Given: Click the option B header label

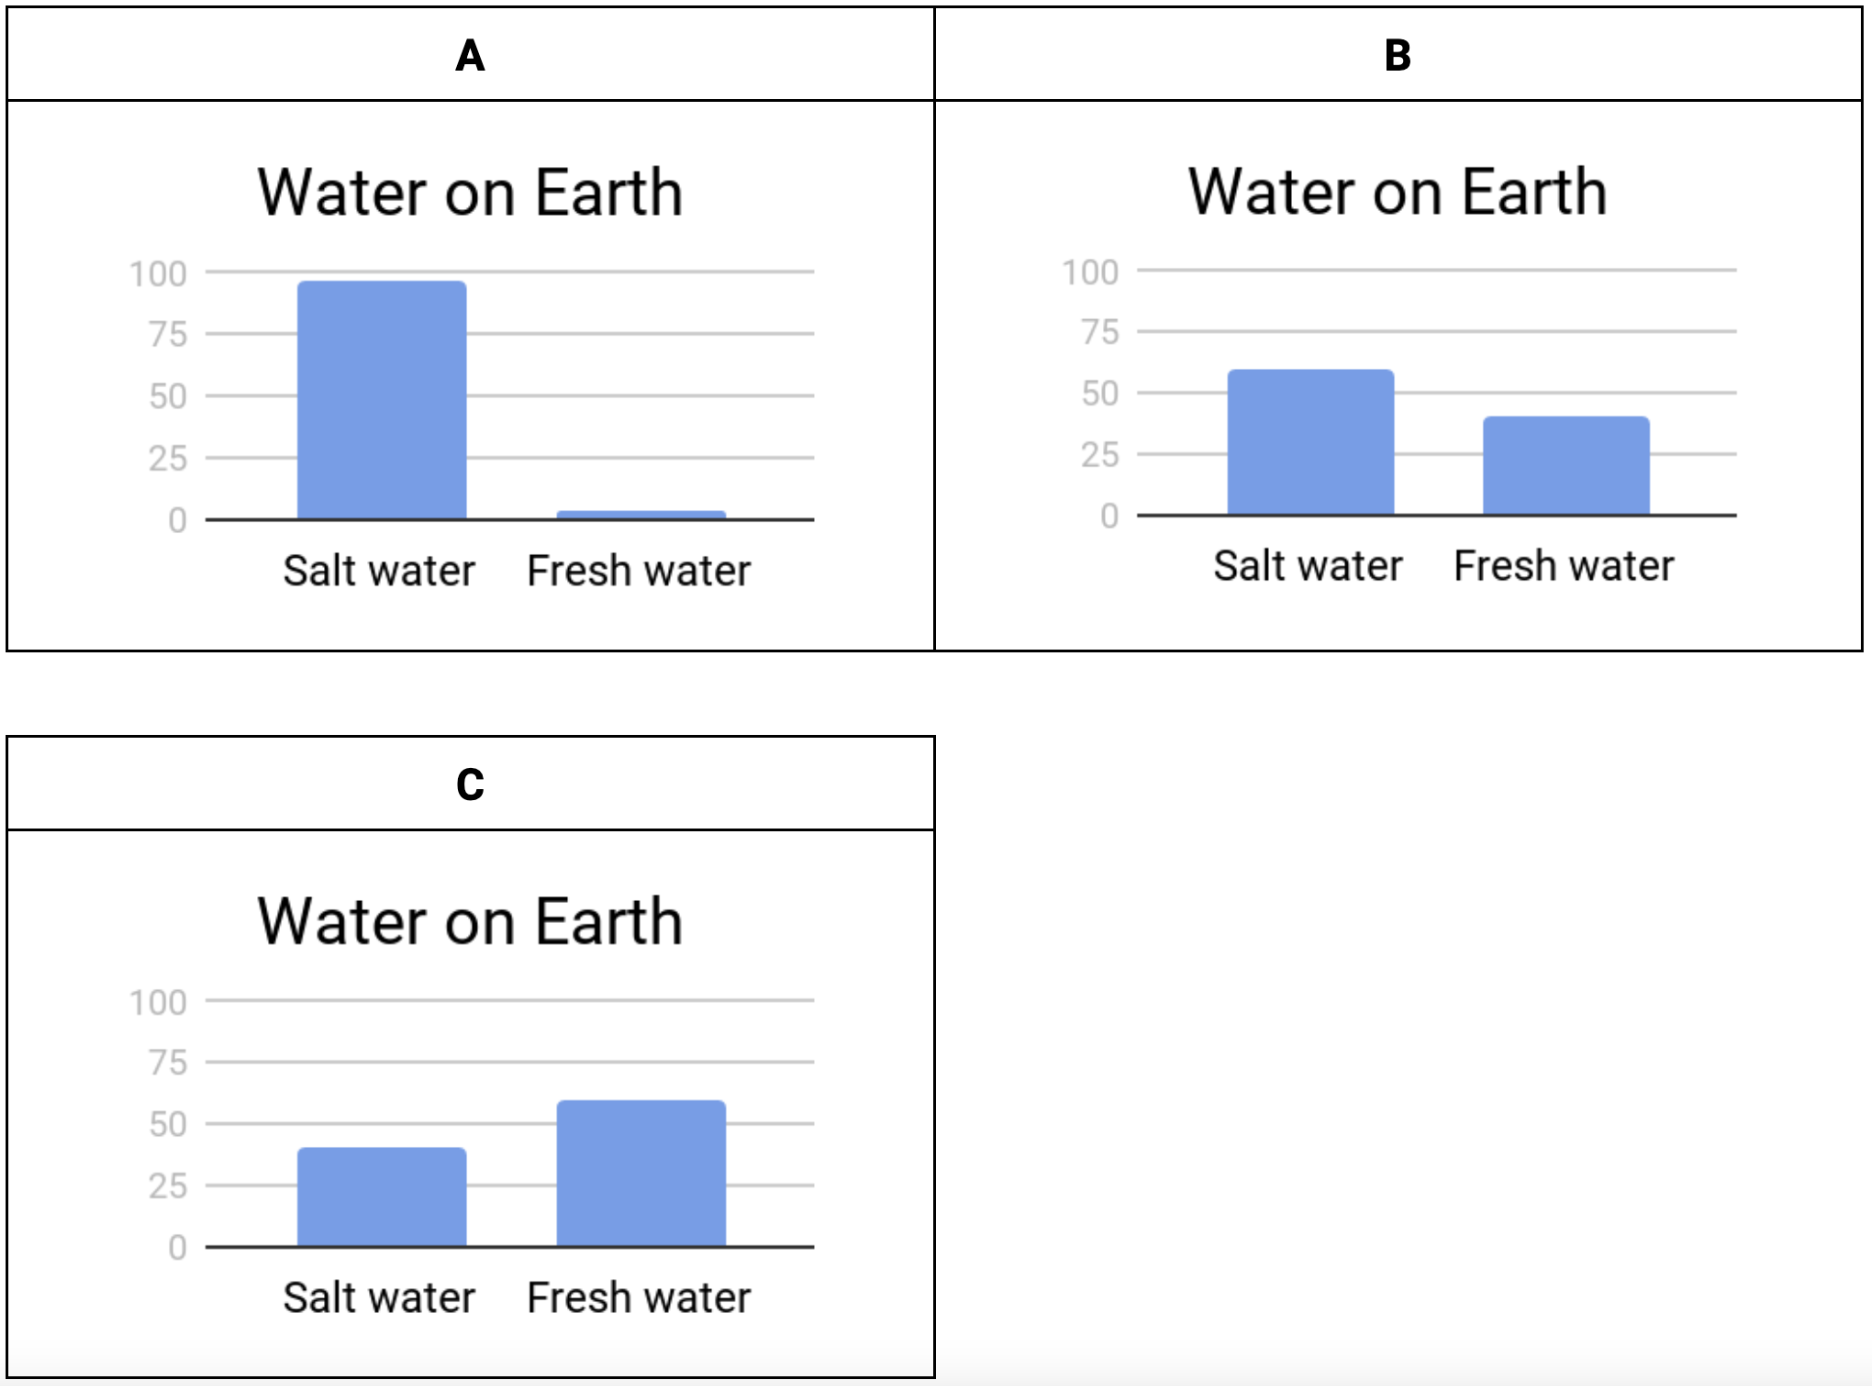Looking at the screenshot, I should (x=1397, y=55).
